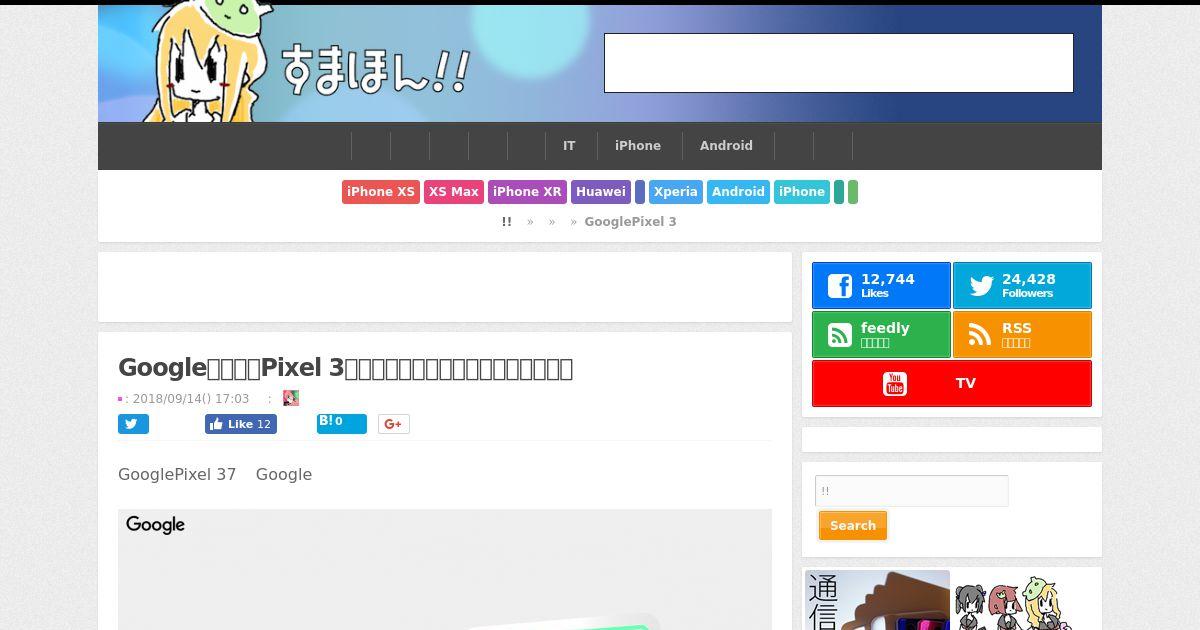Click the Hatena B! bookmark button
Screen dimensions: 1200x630
(342, 424)
